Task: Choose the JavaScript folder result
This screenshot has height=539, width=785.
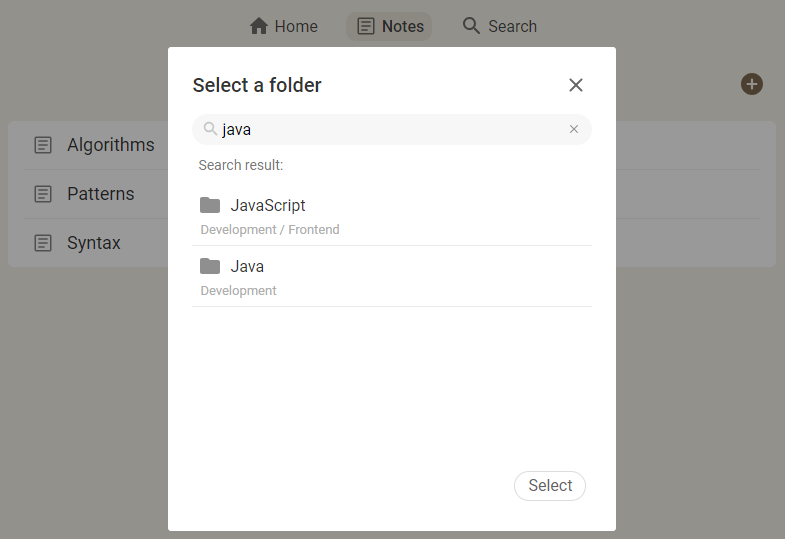Action: pos(392,216)
